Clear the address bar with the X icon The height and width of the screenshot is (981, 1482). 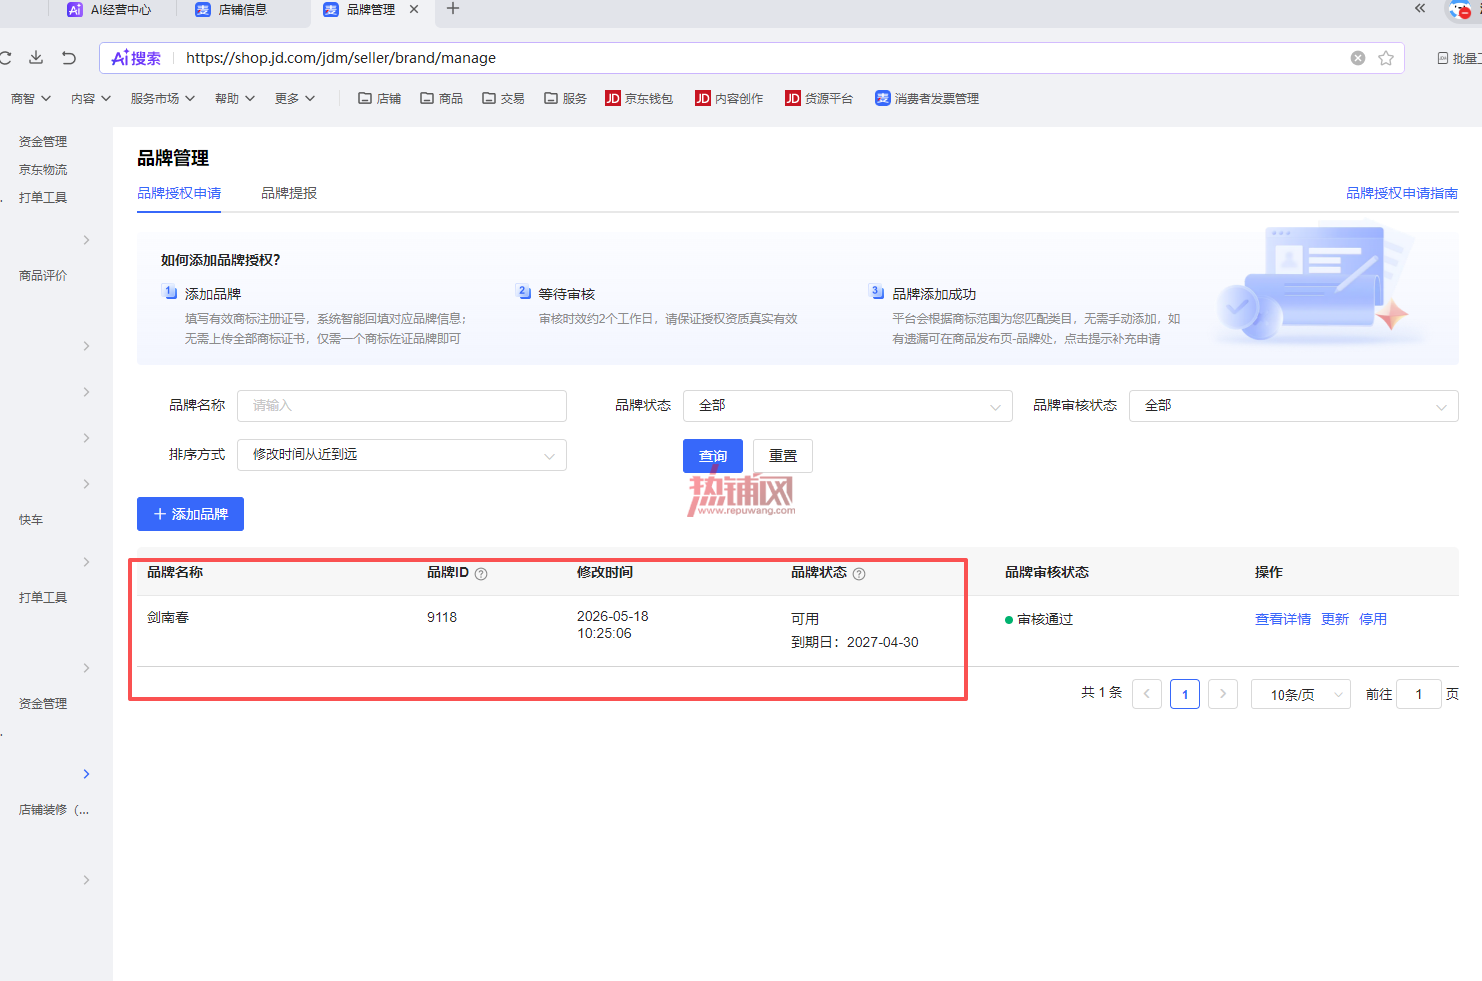click(1358, 58)
